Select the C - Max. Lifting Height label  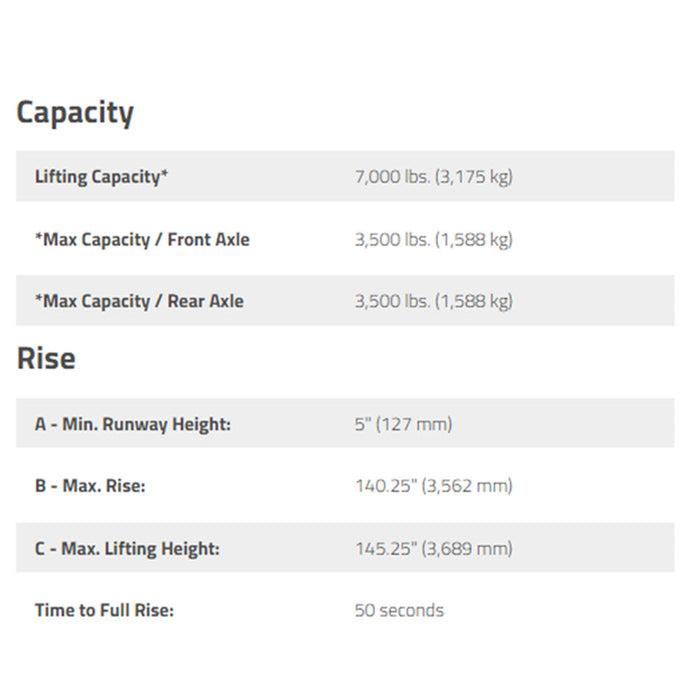[x=127, y=548]
